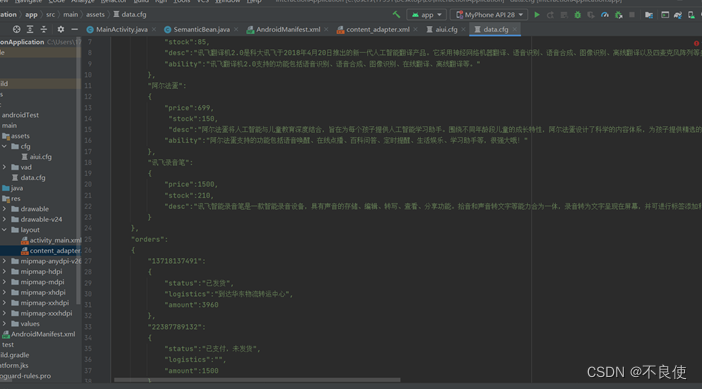
Task: Click the red error indicator in editor
Action: coord(696,43)
